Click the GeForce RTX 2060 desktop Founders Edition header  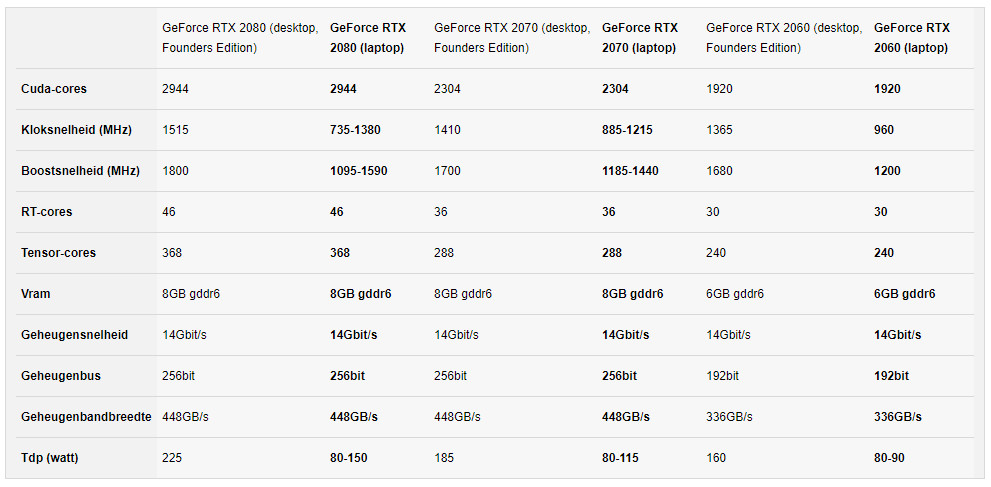click(x=784, y=38)
